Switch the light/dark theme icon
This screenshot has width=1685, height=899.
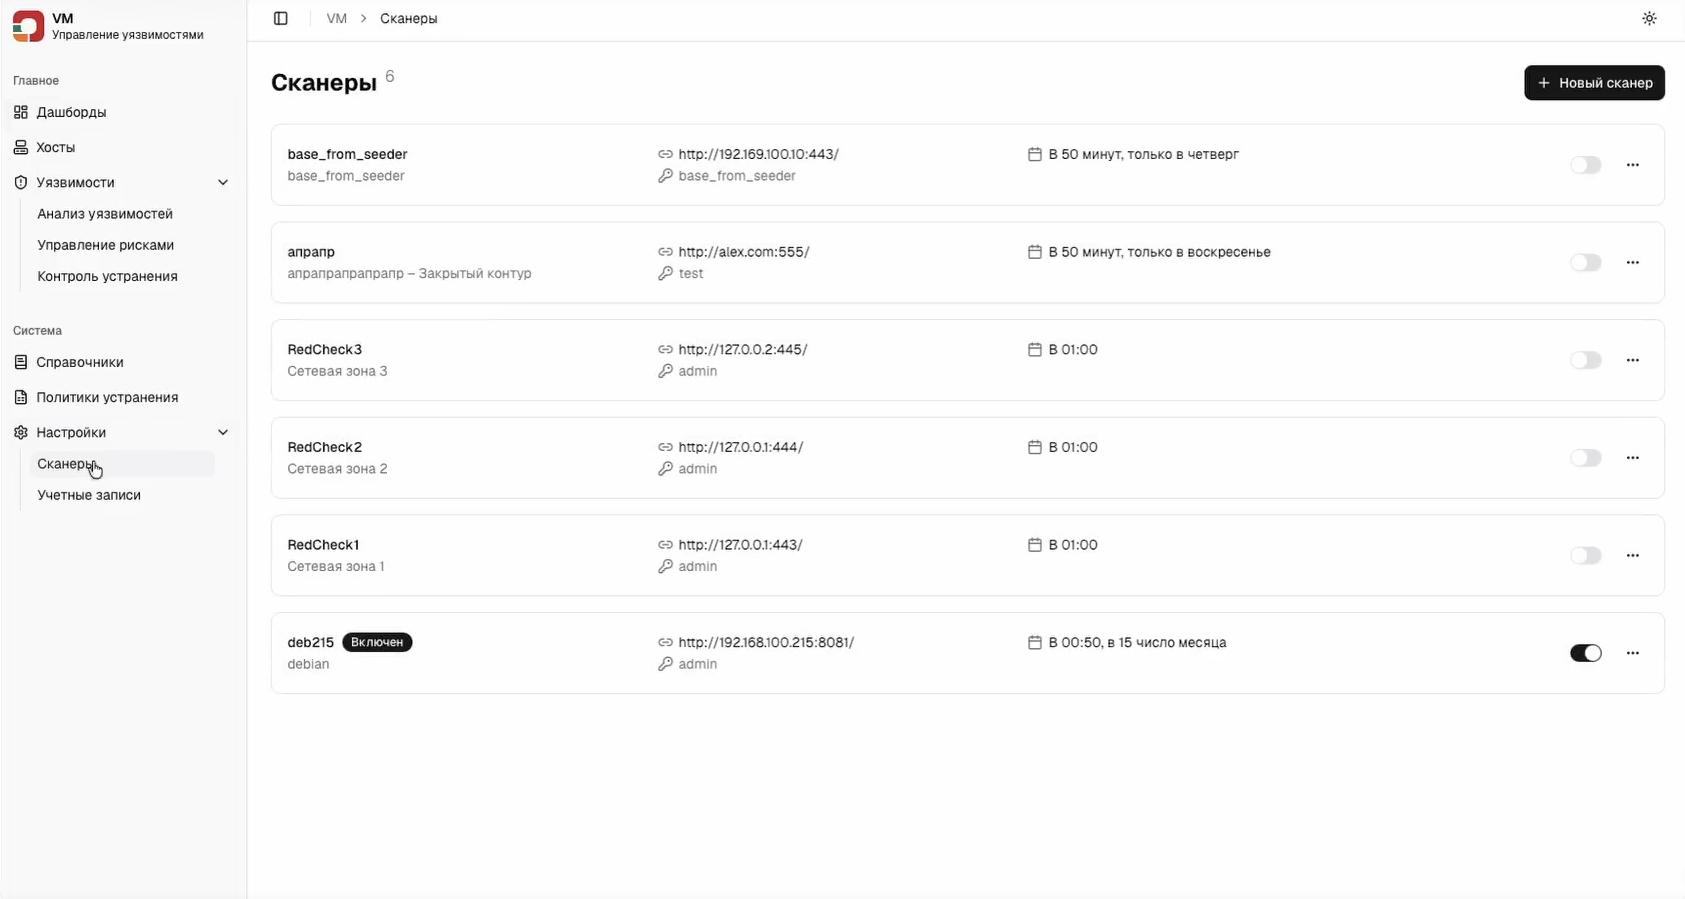tap(1649, 19)
